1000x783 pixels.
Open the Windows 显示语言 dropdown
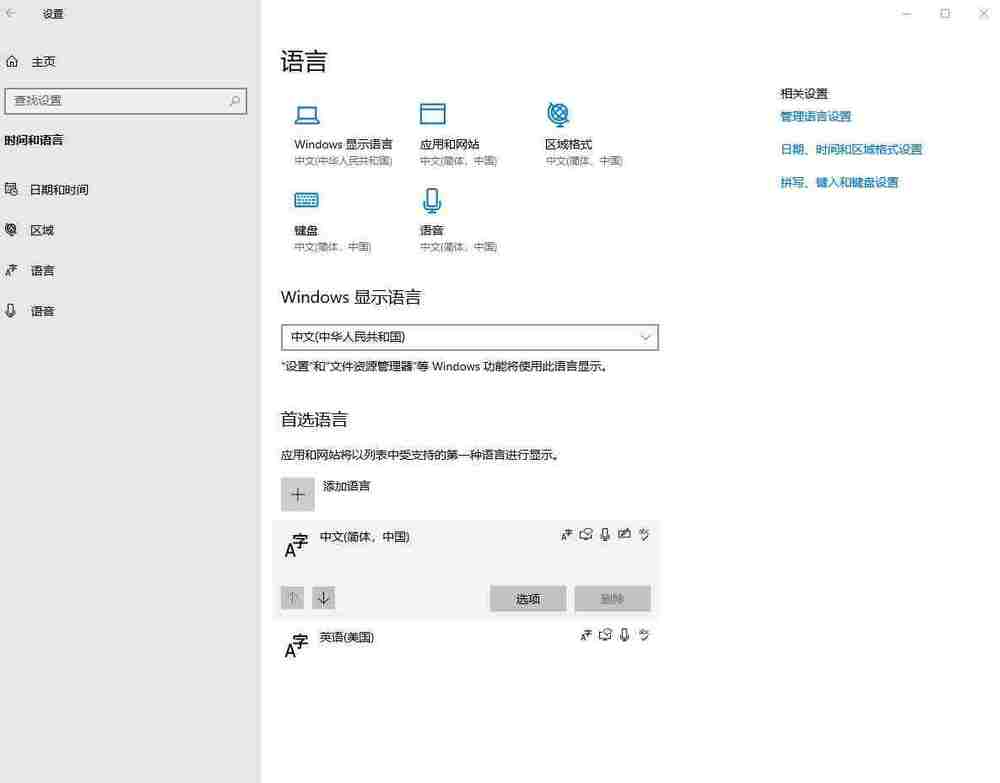pos(469,337)
